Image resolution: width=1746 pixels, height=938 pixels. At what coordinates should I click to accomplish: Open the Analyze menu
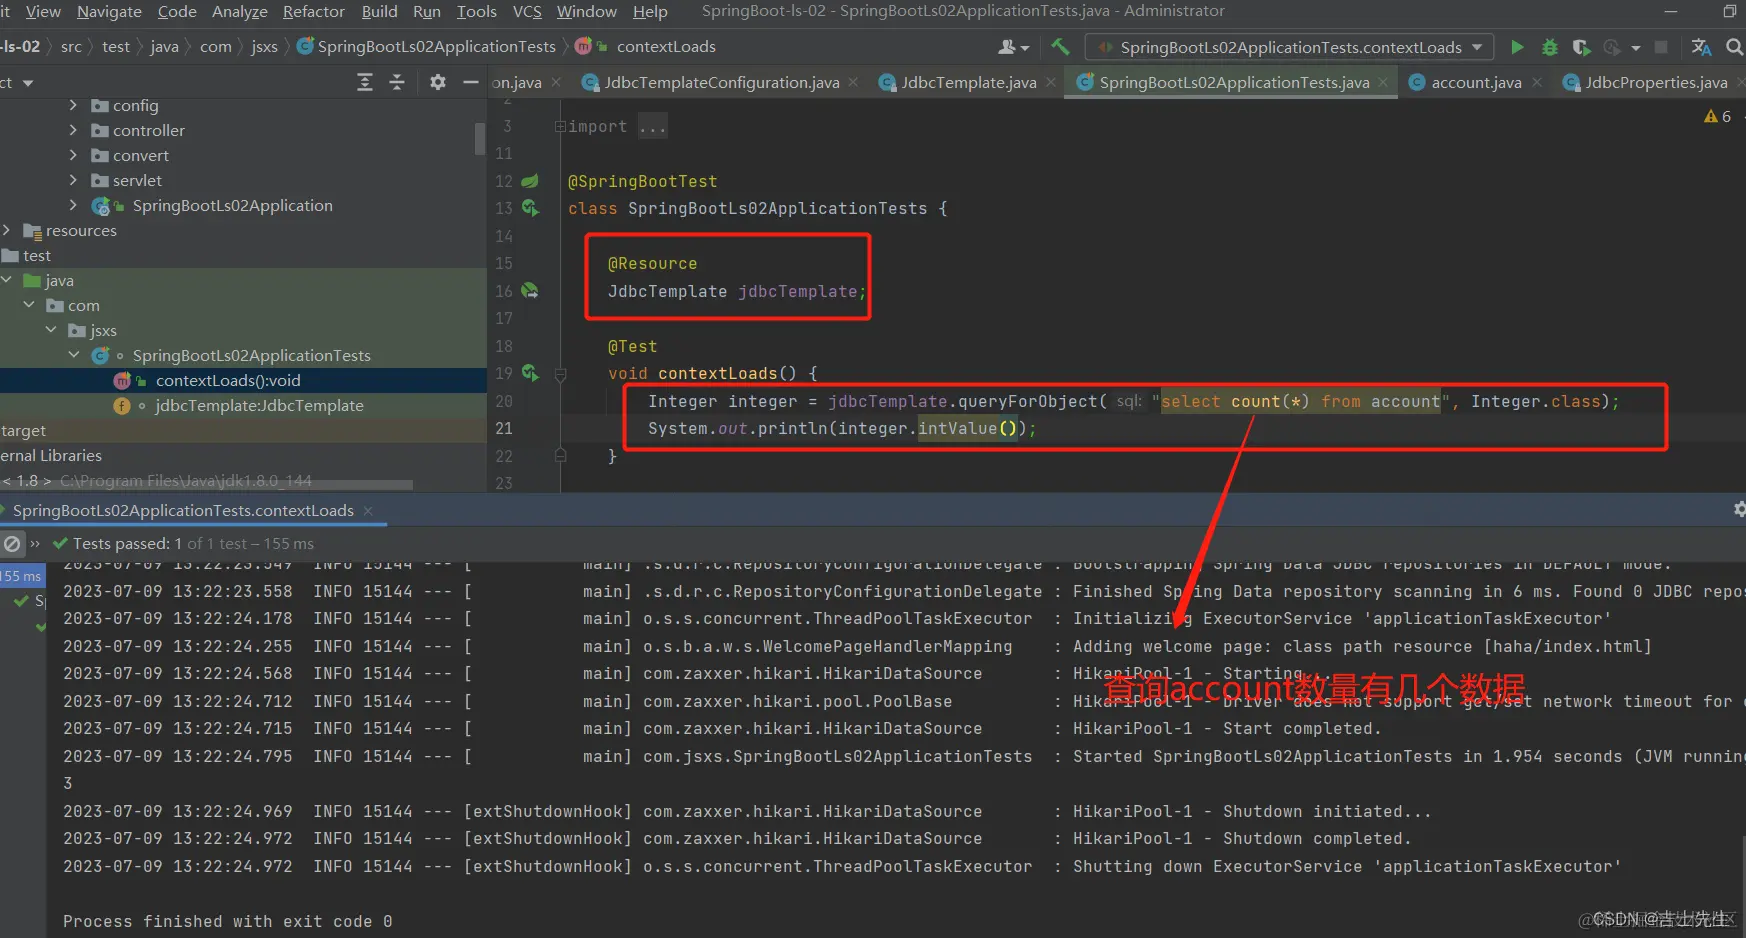[240, 12]
